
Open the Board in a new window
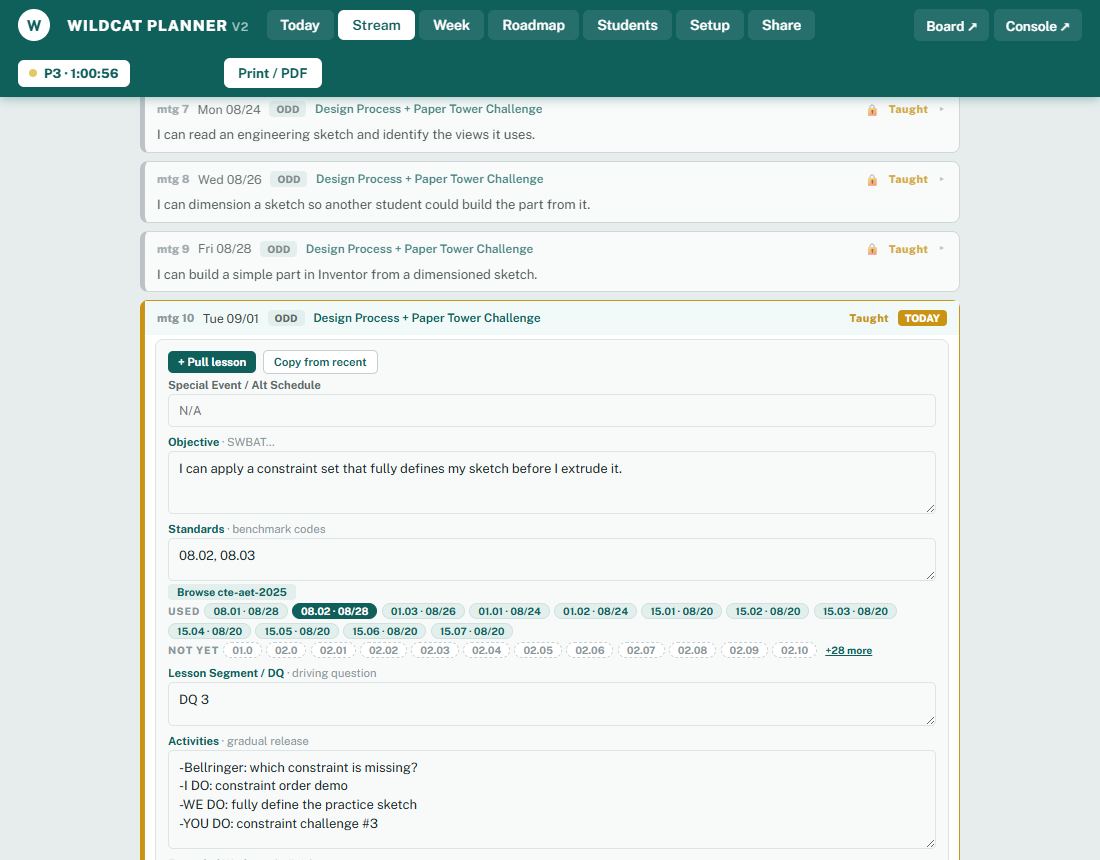pyautogui.click(x=951, y=26)
